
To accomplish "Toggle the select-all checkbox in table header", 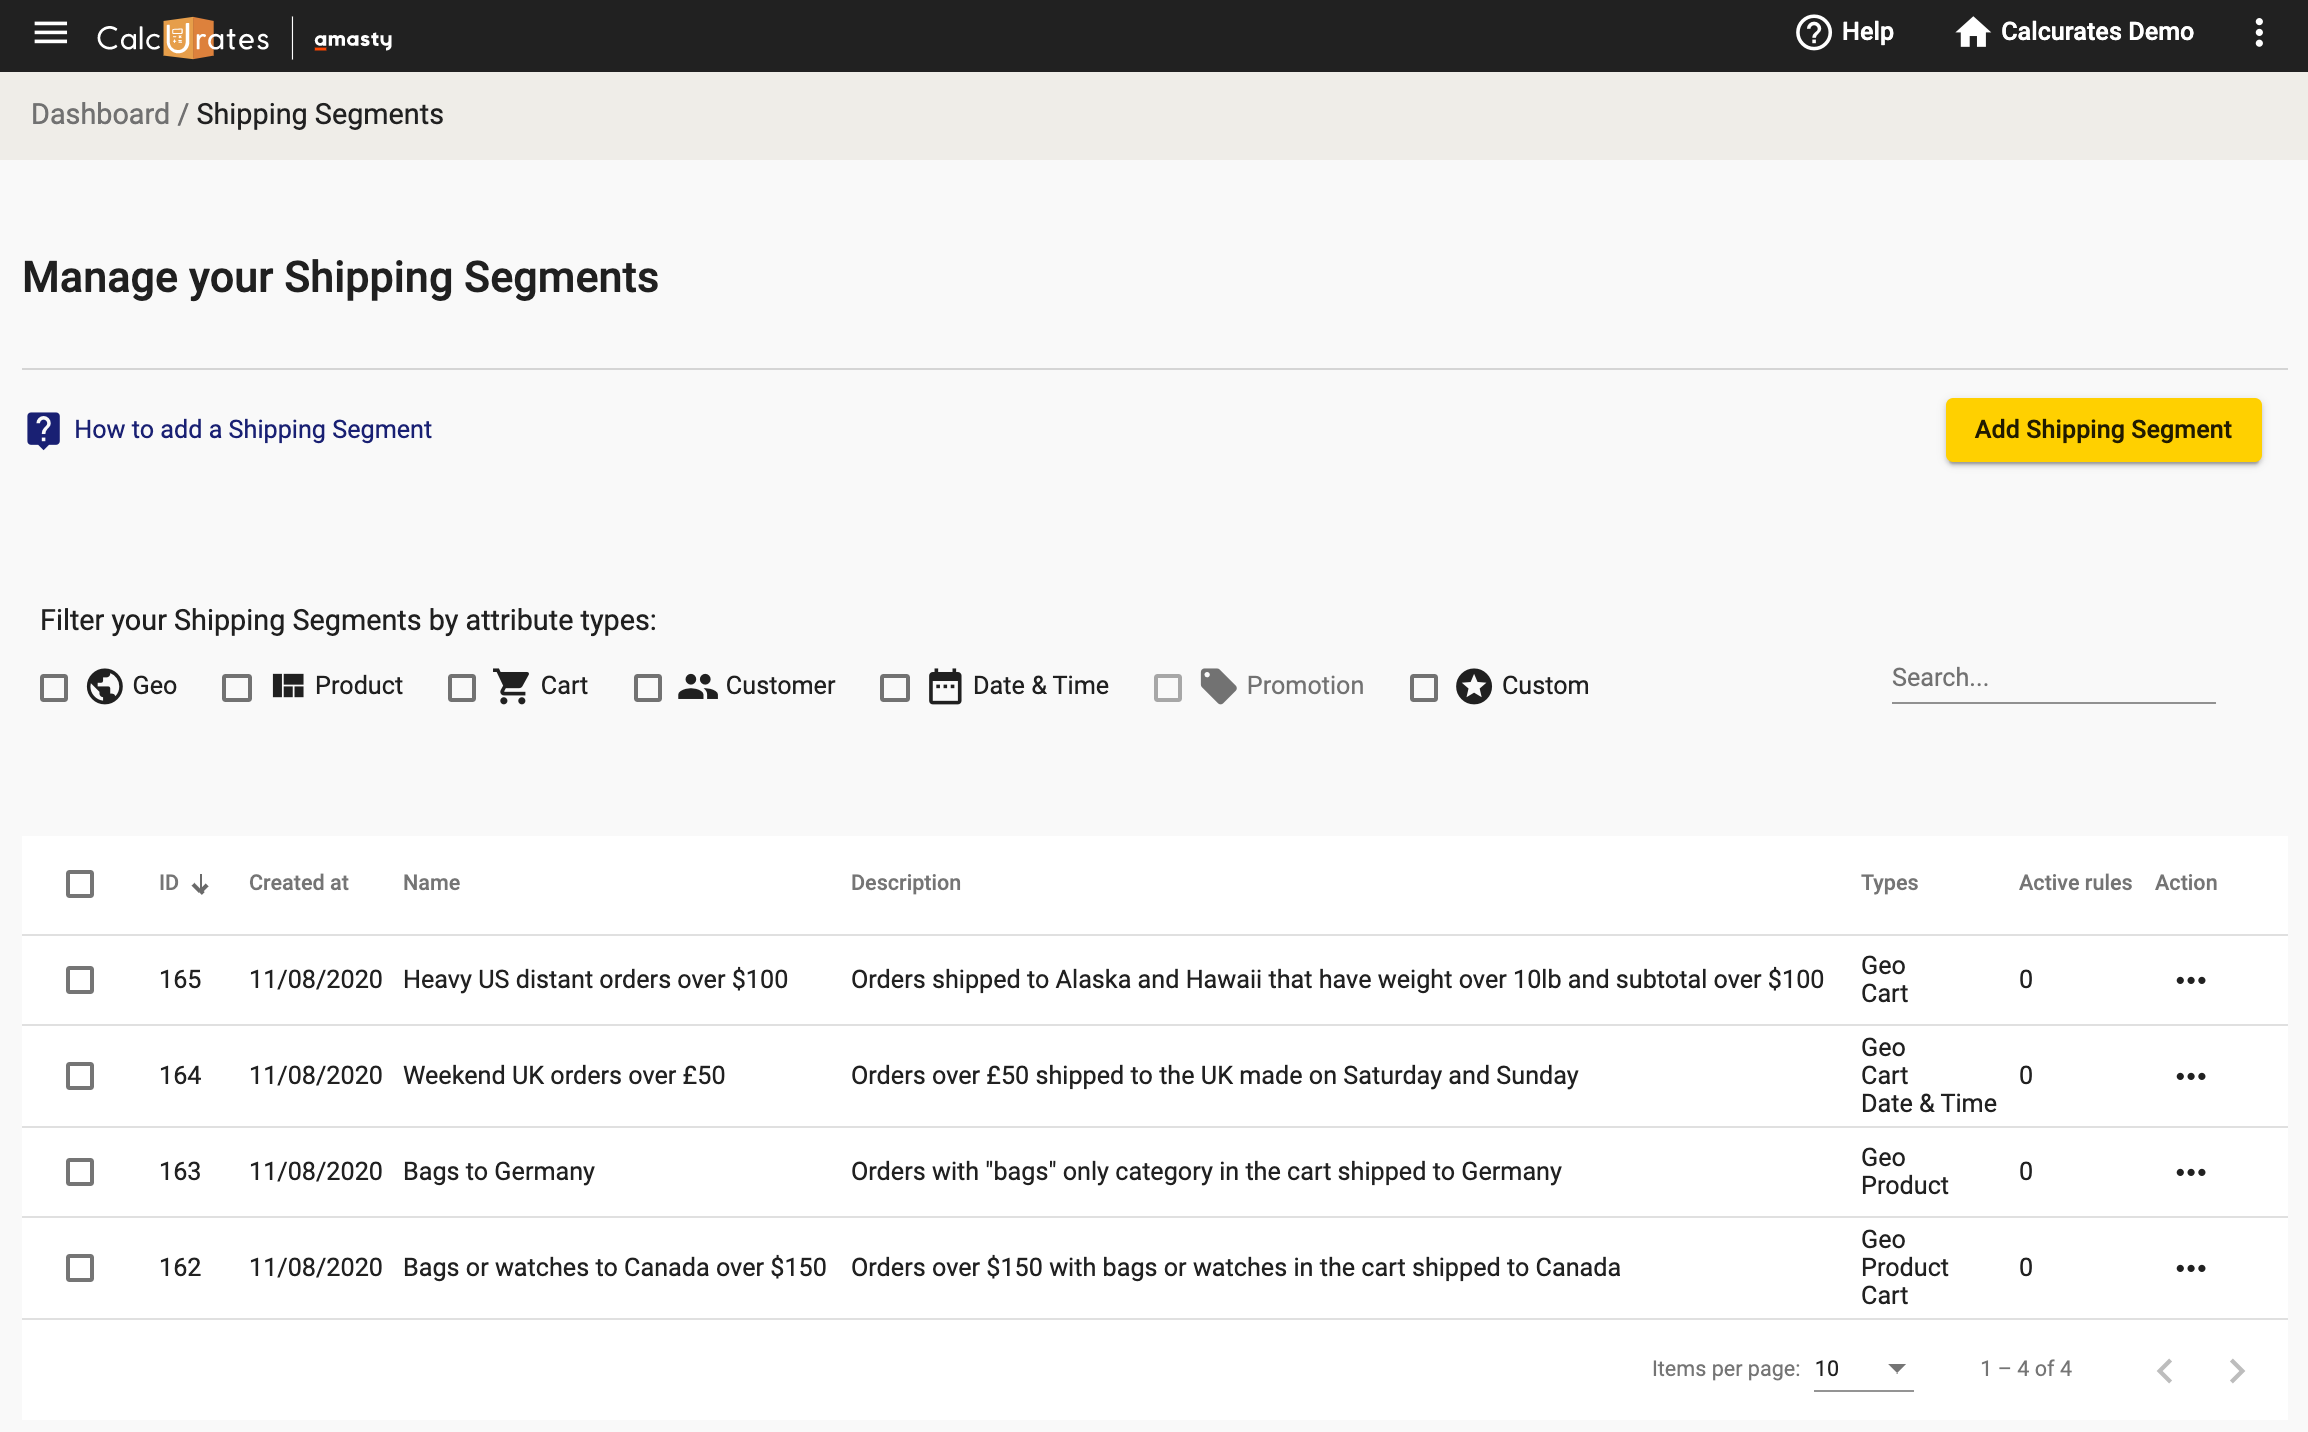I will tap(80, 884).
